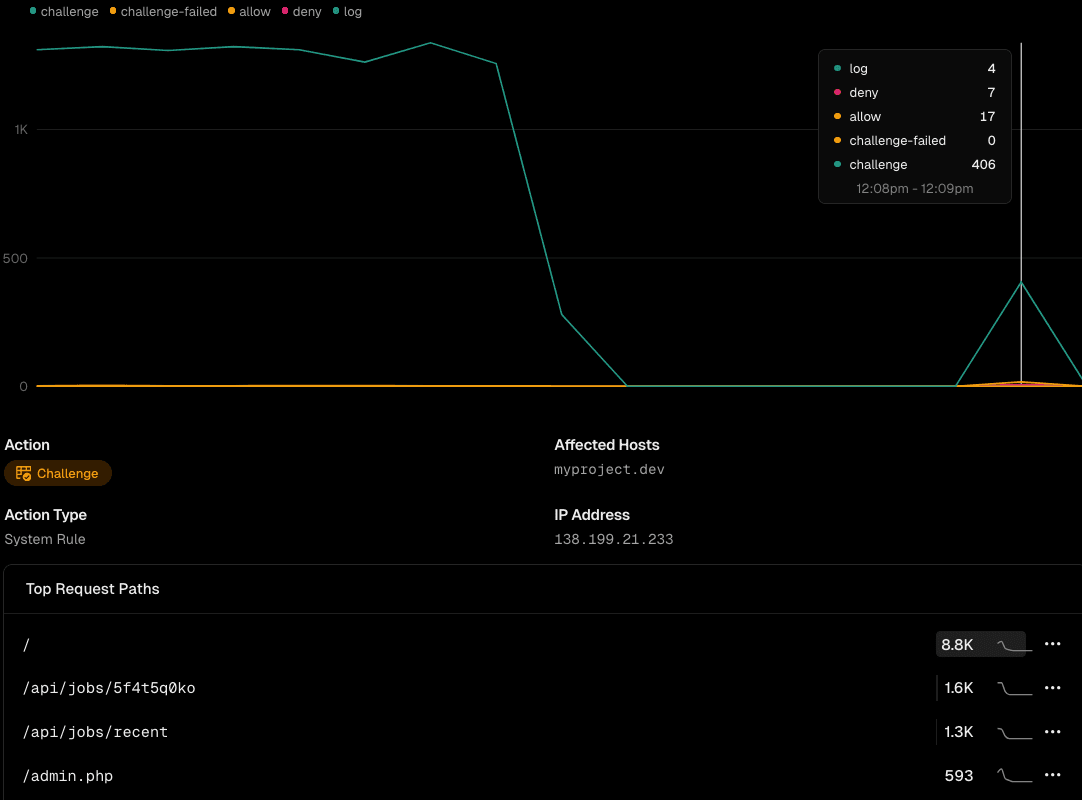
Task: Select the IP address 138.199.21.233
Action: click(613, 539)
